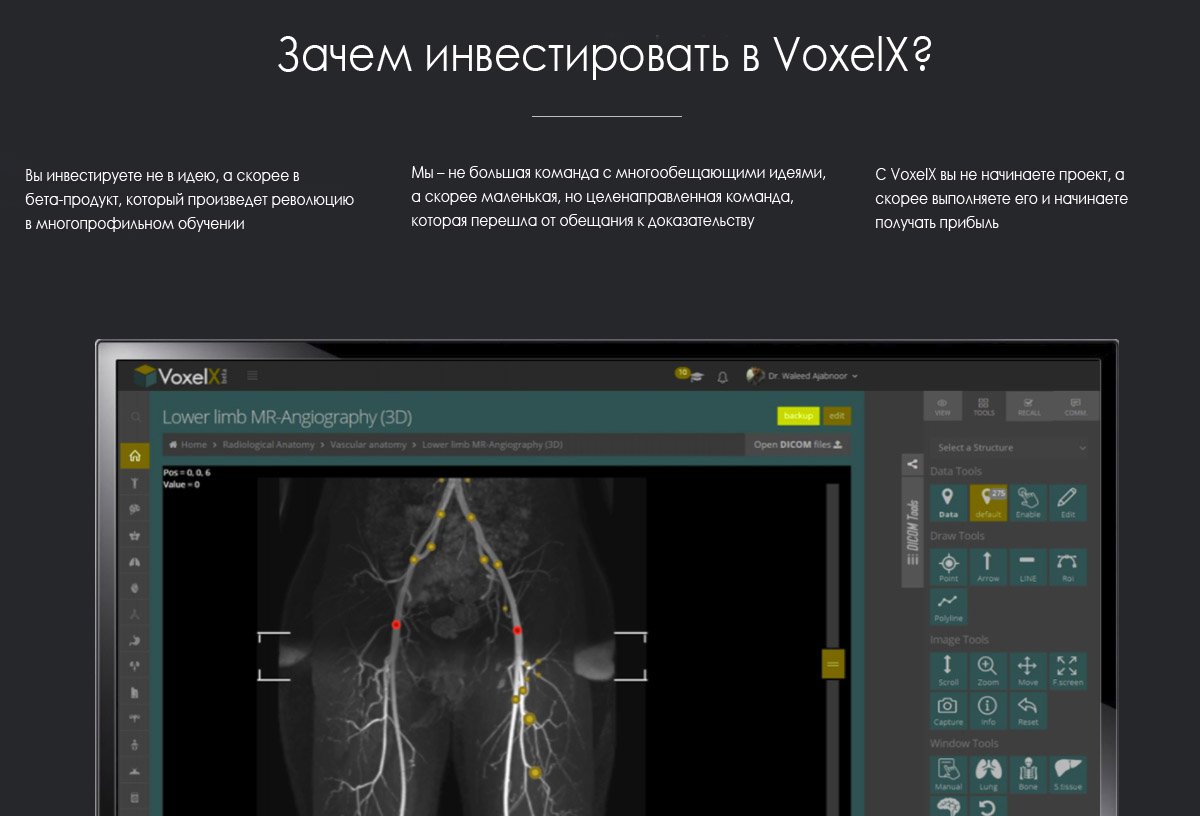Click the Open DICOM files button

tap(798, 444)
